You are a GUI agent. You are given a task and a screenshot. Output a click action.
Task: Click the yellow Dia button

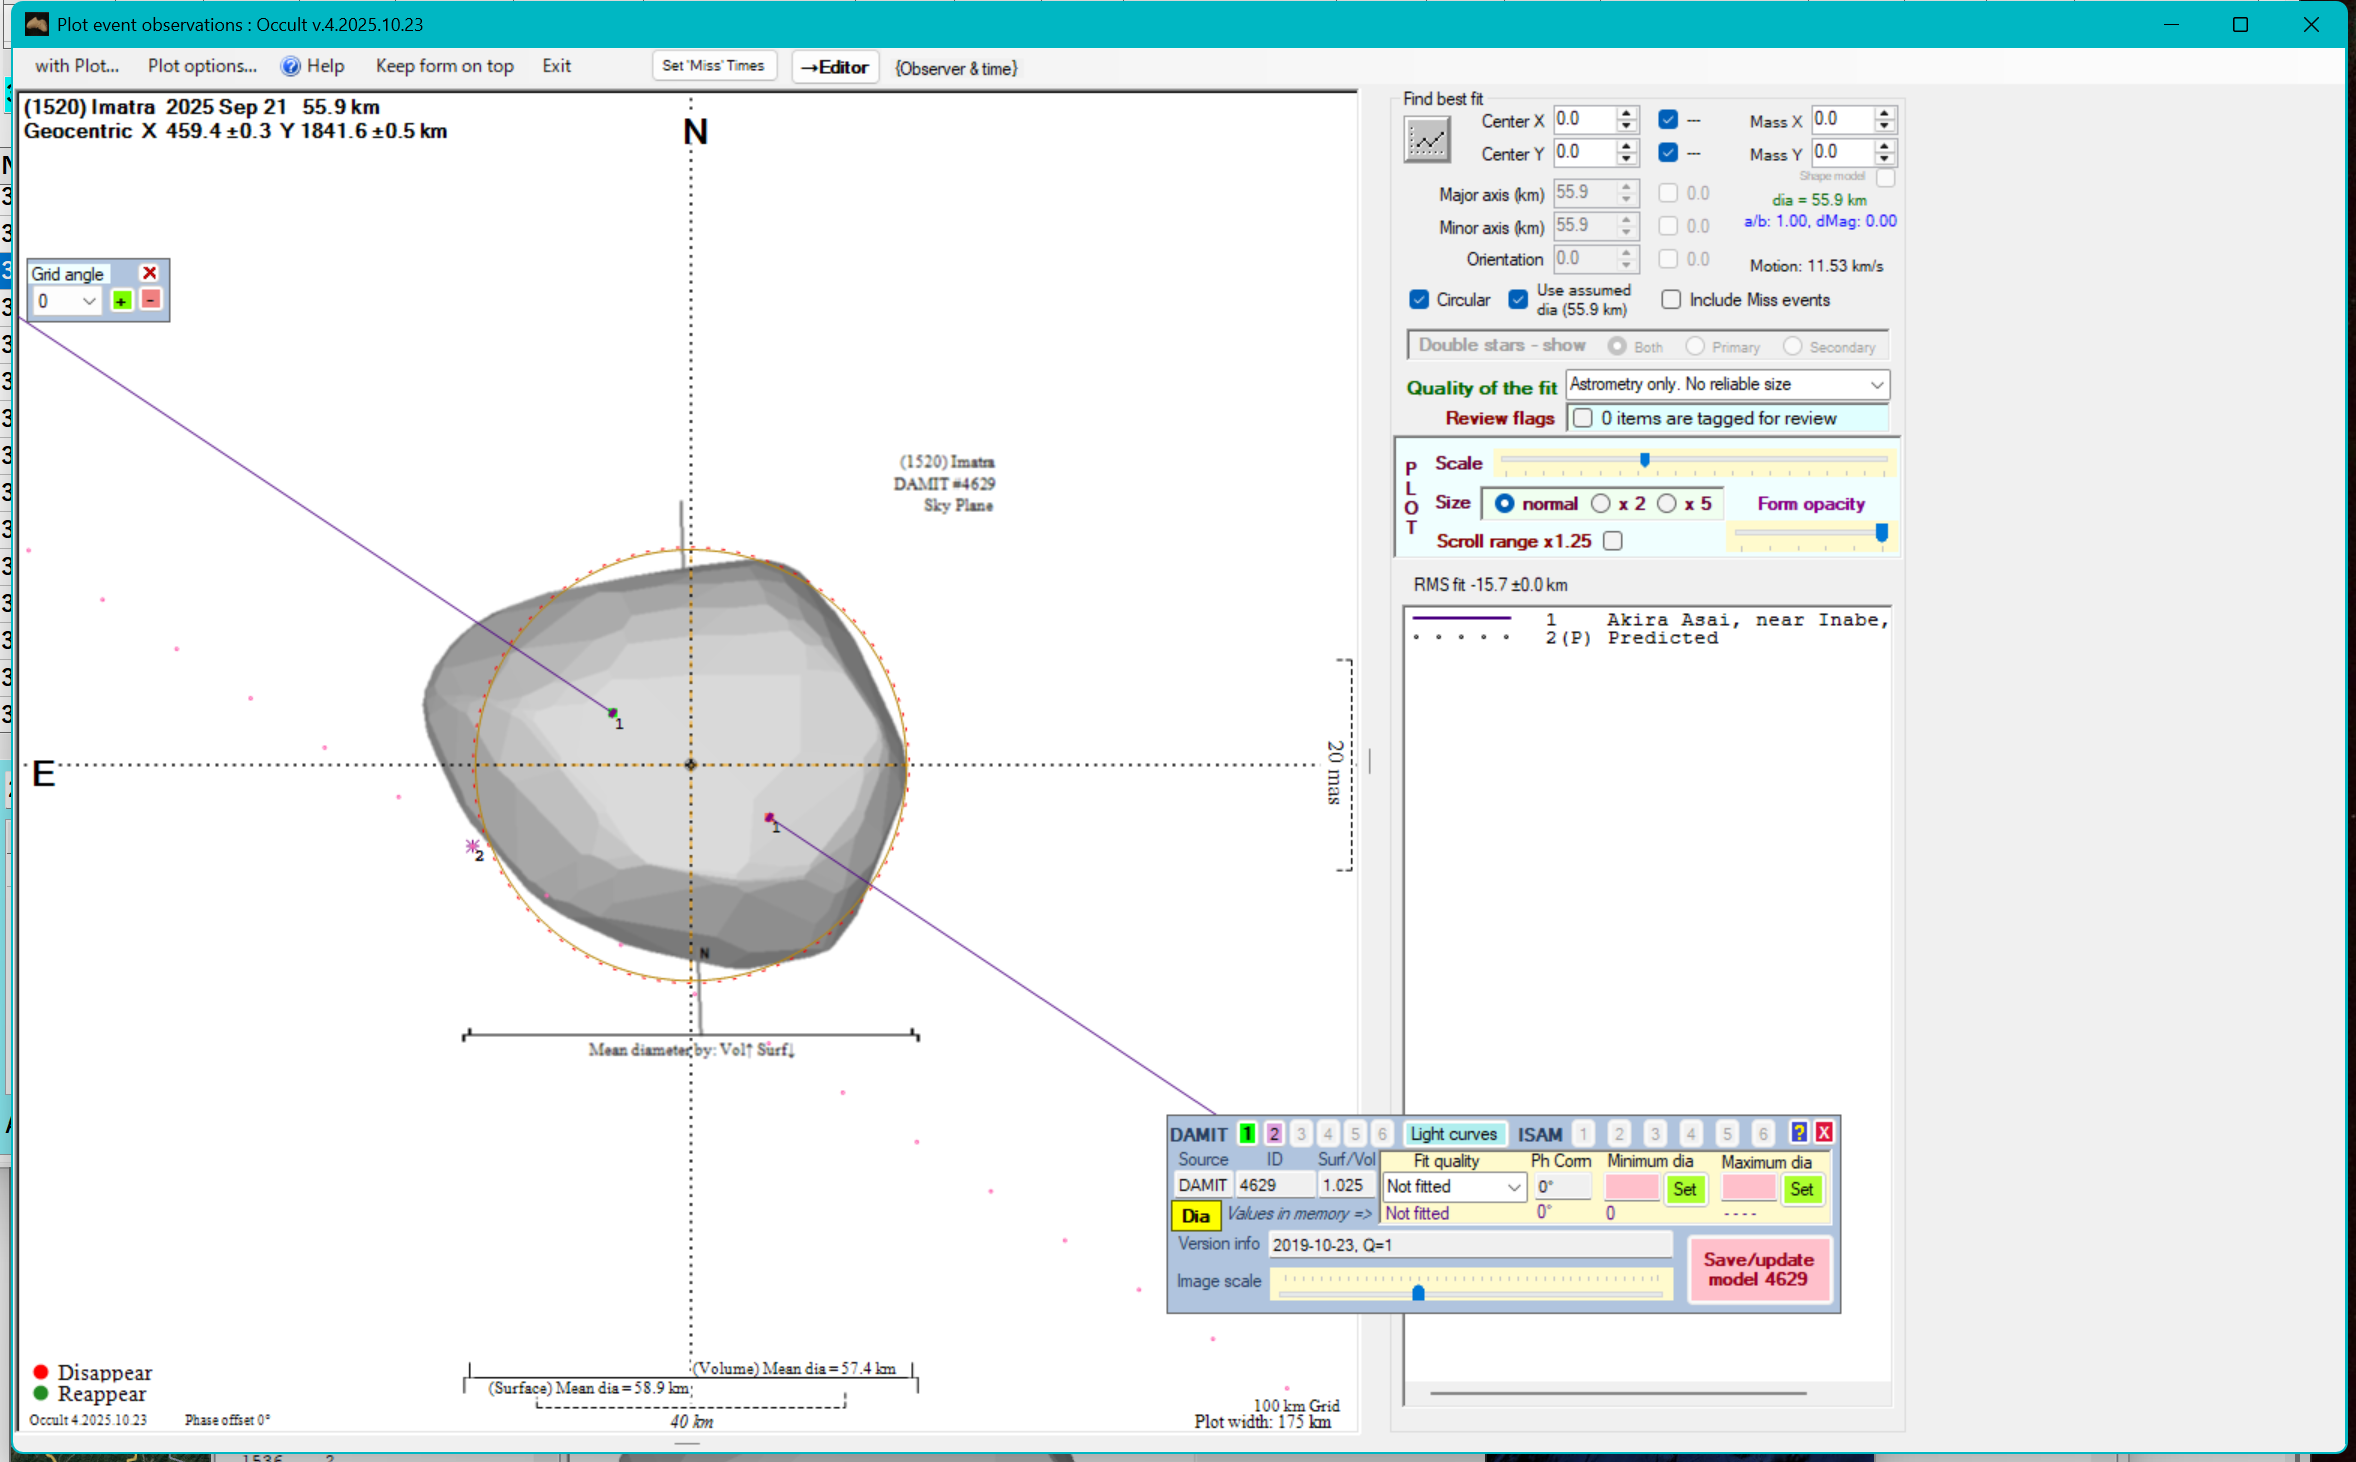(1195, 1216)
